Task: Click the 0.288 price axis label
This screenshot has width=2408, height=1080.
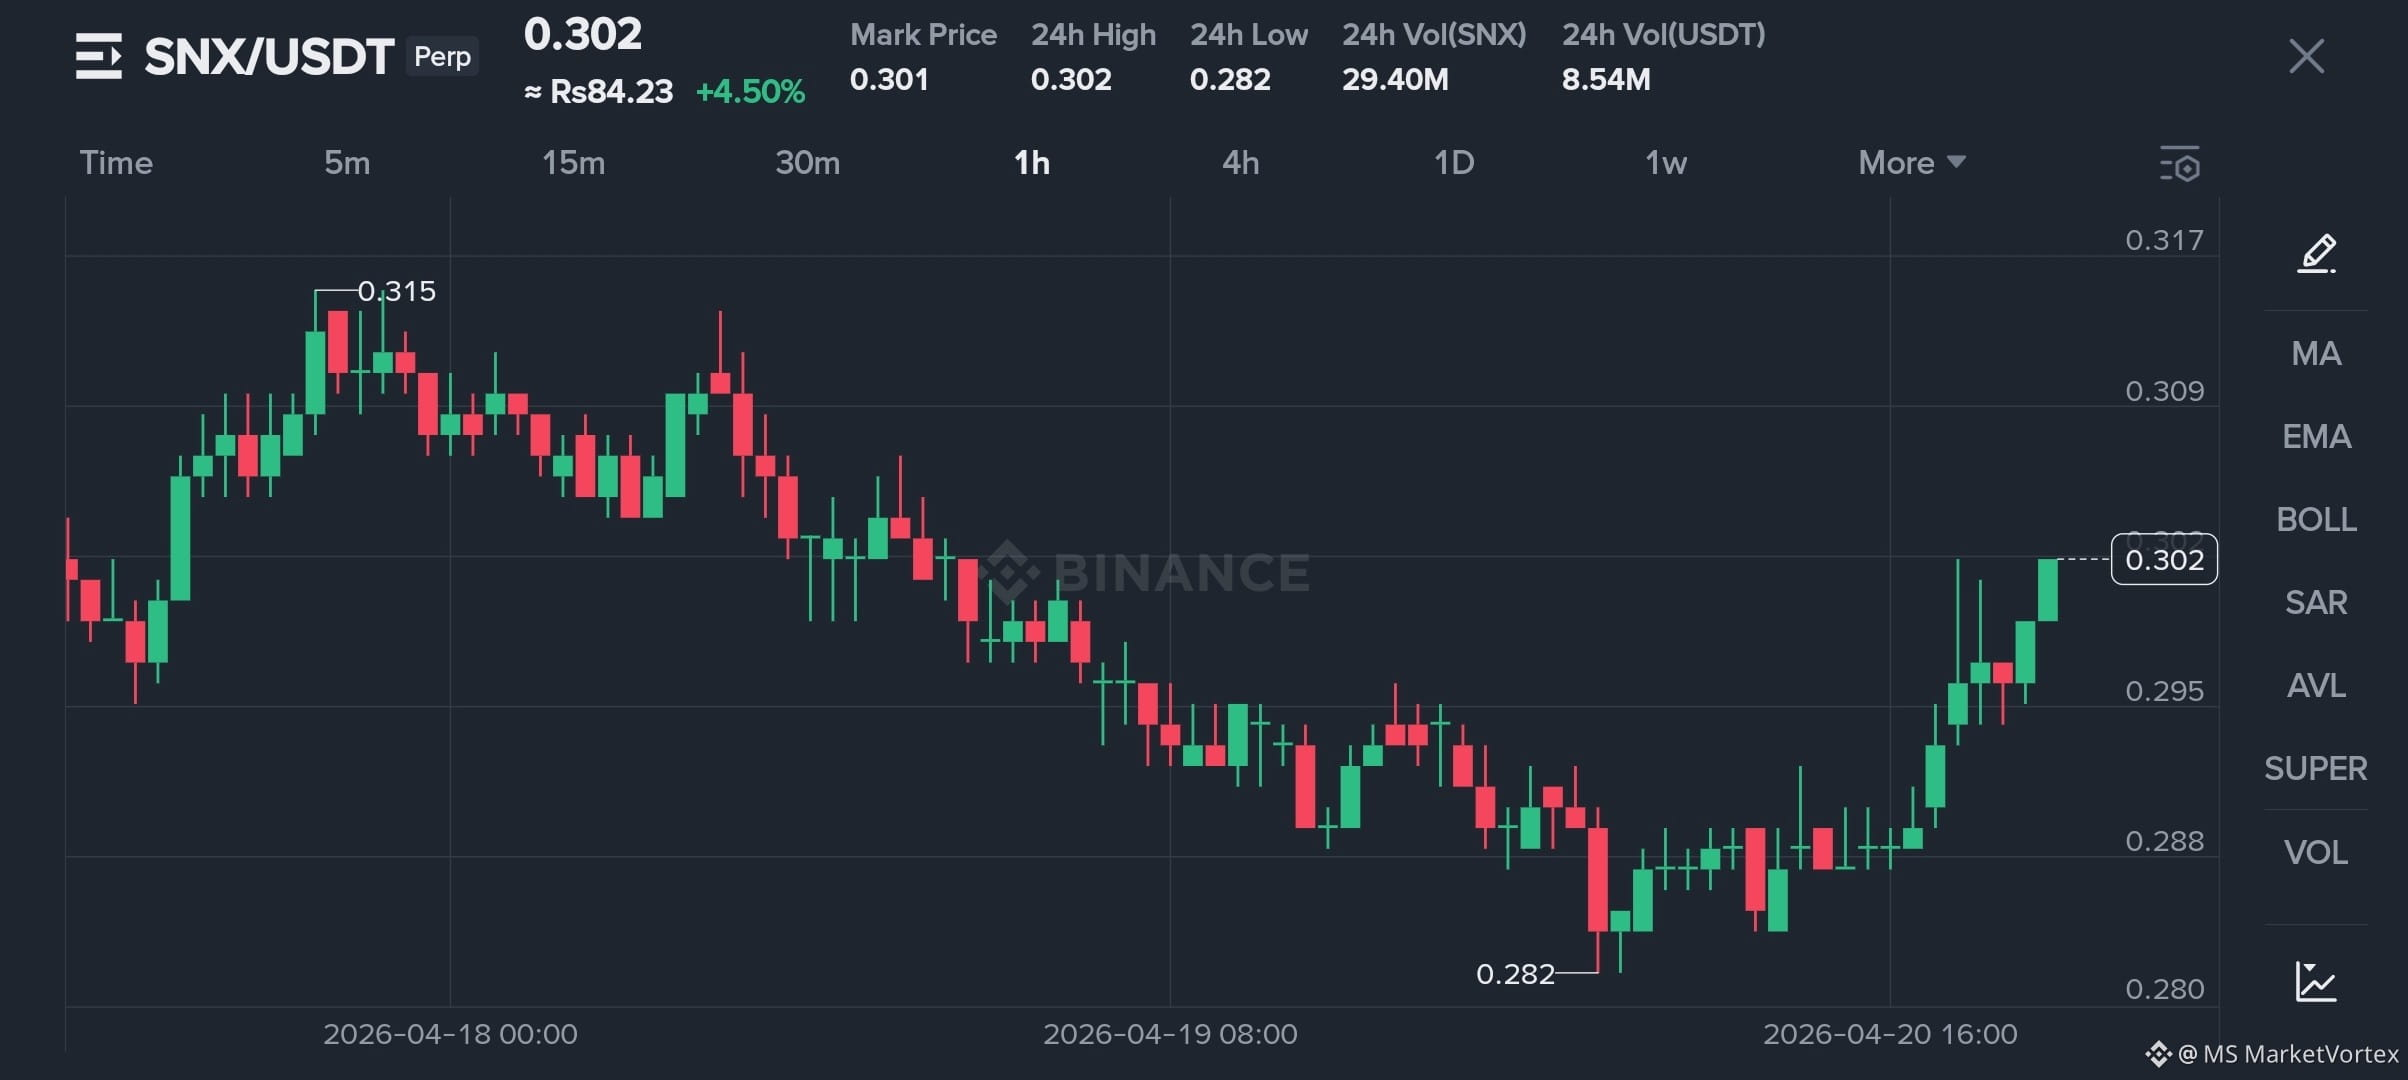Action: pyautogui.click(x=2164, y=841)
